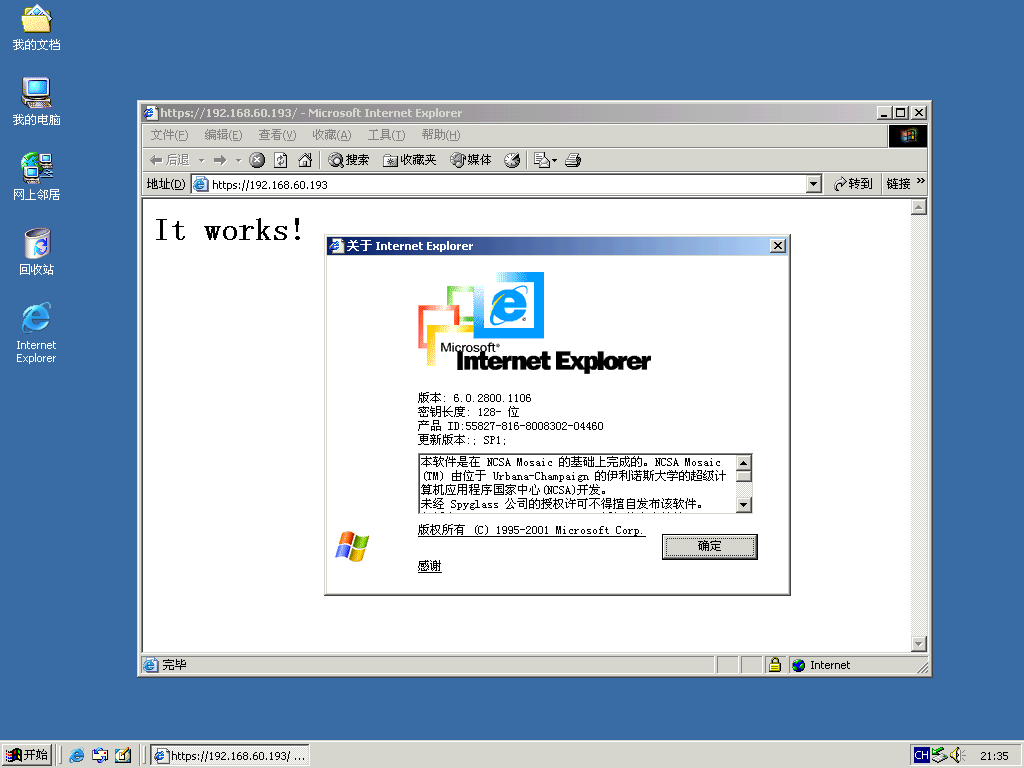Open the View (查看) menu

[277, 135]
